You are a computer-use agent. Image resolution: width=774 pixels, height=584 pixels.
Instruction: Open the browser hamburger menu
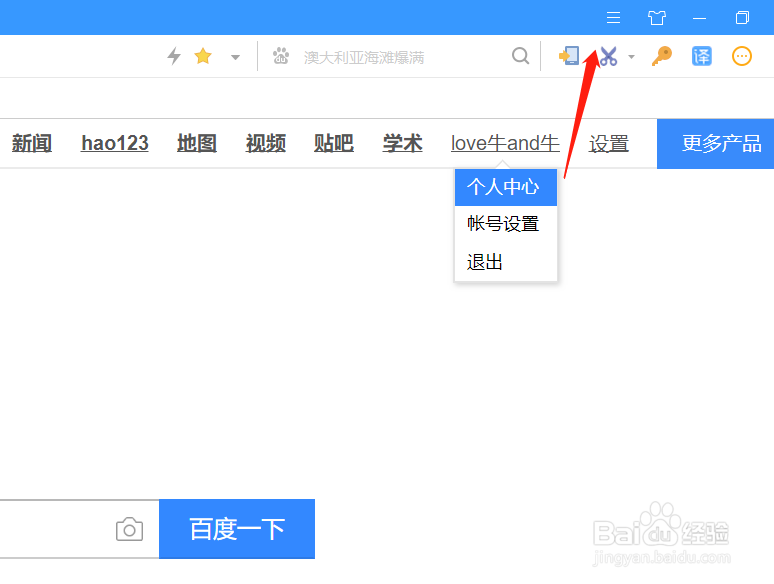coord(613,18)
